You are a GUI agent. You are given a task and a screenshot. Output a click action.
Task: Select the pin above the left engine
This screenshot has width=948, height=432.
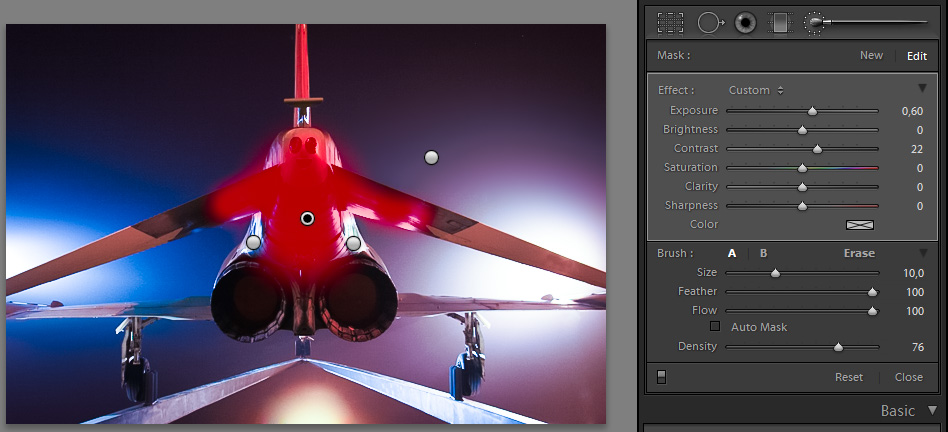tap(253, 242)
